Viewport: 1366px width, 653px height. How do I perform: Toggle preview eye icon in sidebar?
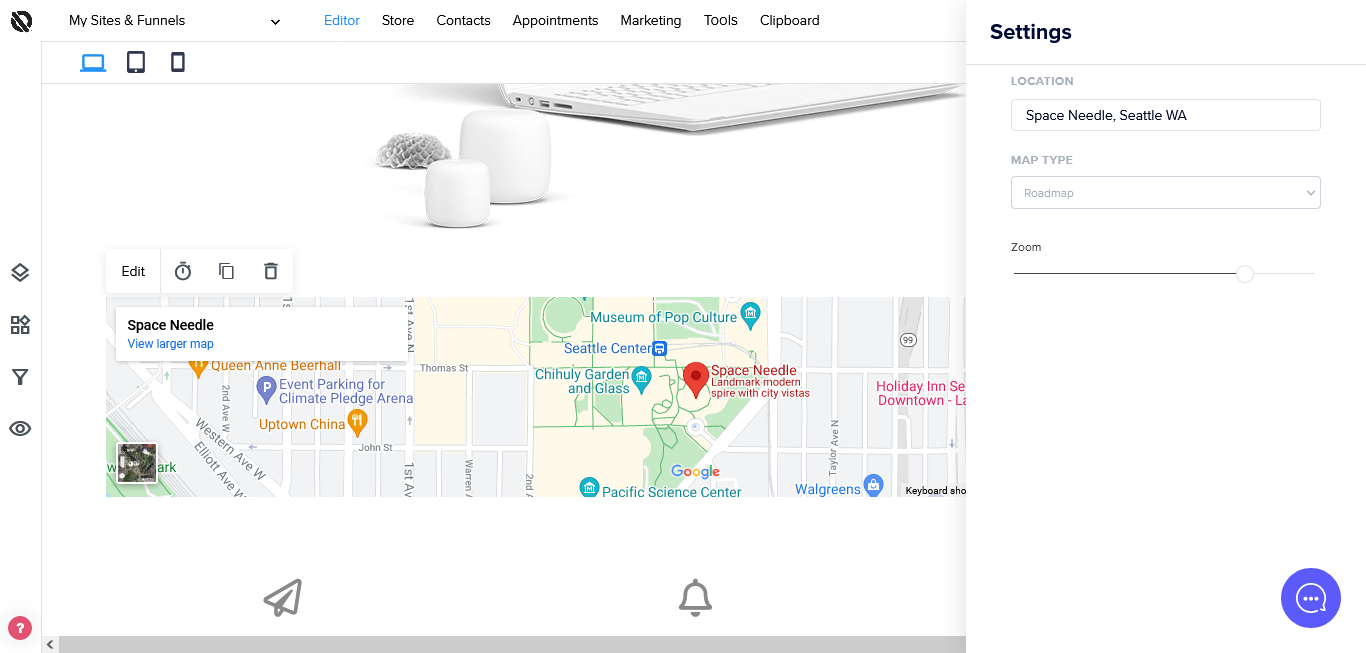pos(20,429)
